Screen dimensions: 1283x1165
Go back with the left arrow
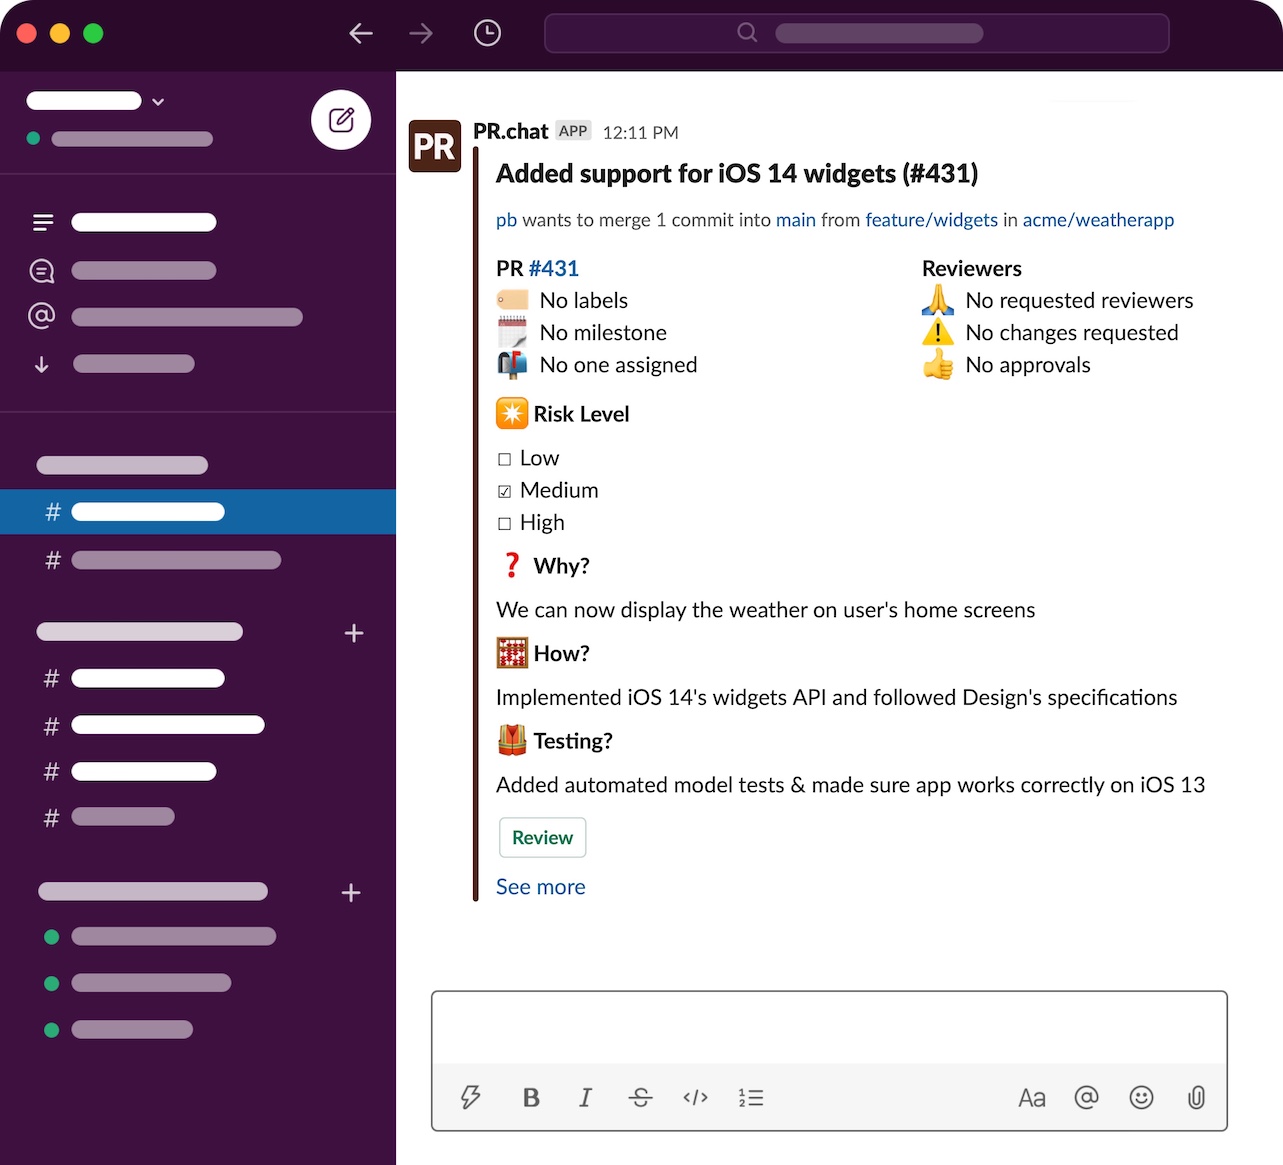(x=361, y=33)
